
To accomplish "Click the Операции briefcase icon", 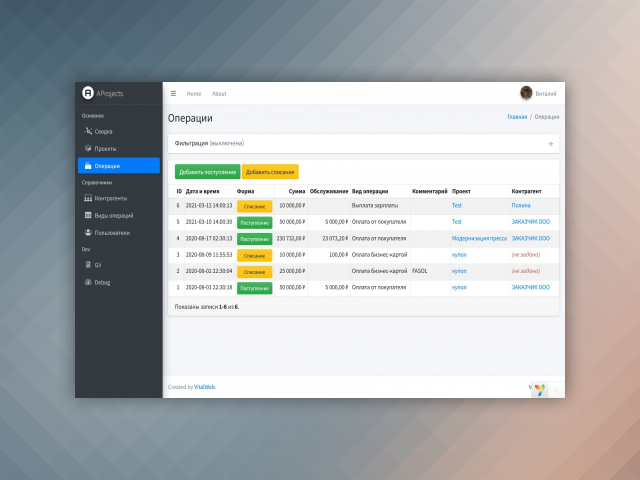I will (x=88, y=165).
